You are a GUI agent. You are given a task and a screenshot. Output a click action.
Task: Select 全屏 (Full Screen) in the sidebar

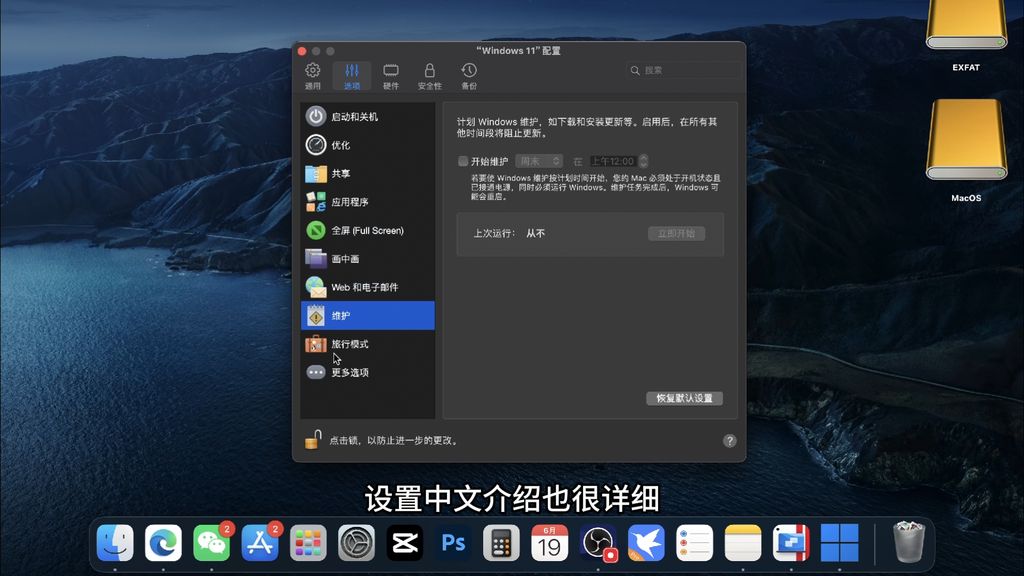[368, 230]
